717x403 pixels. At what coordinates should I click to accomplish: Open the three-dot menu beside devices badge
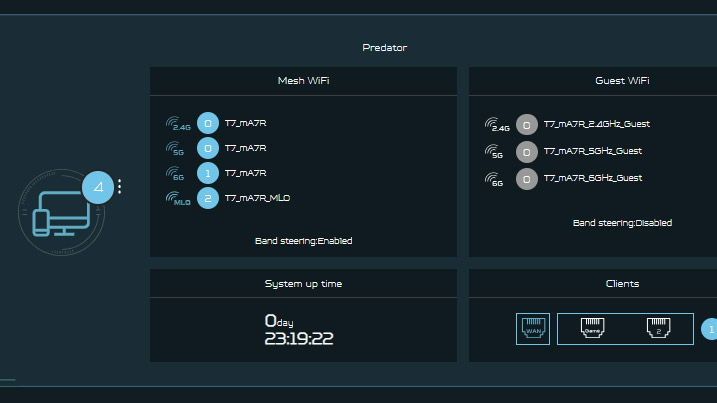click(x=120, y=187)
